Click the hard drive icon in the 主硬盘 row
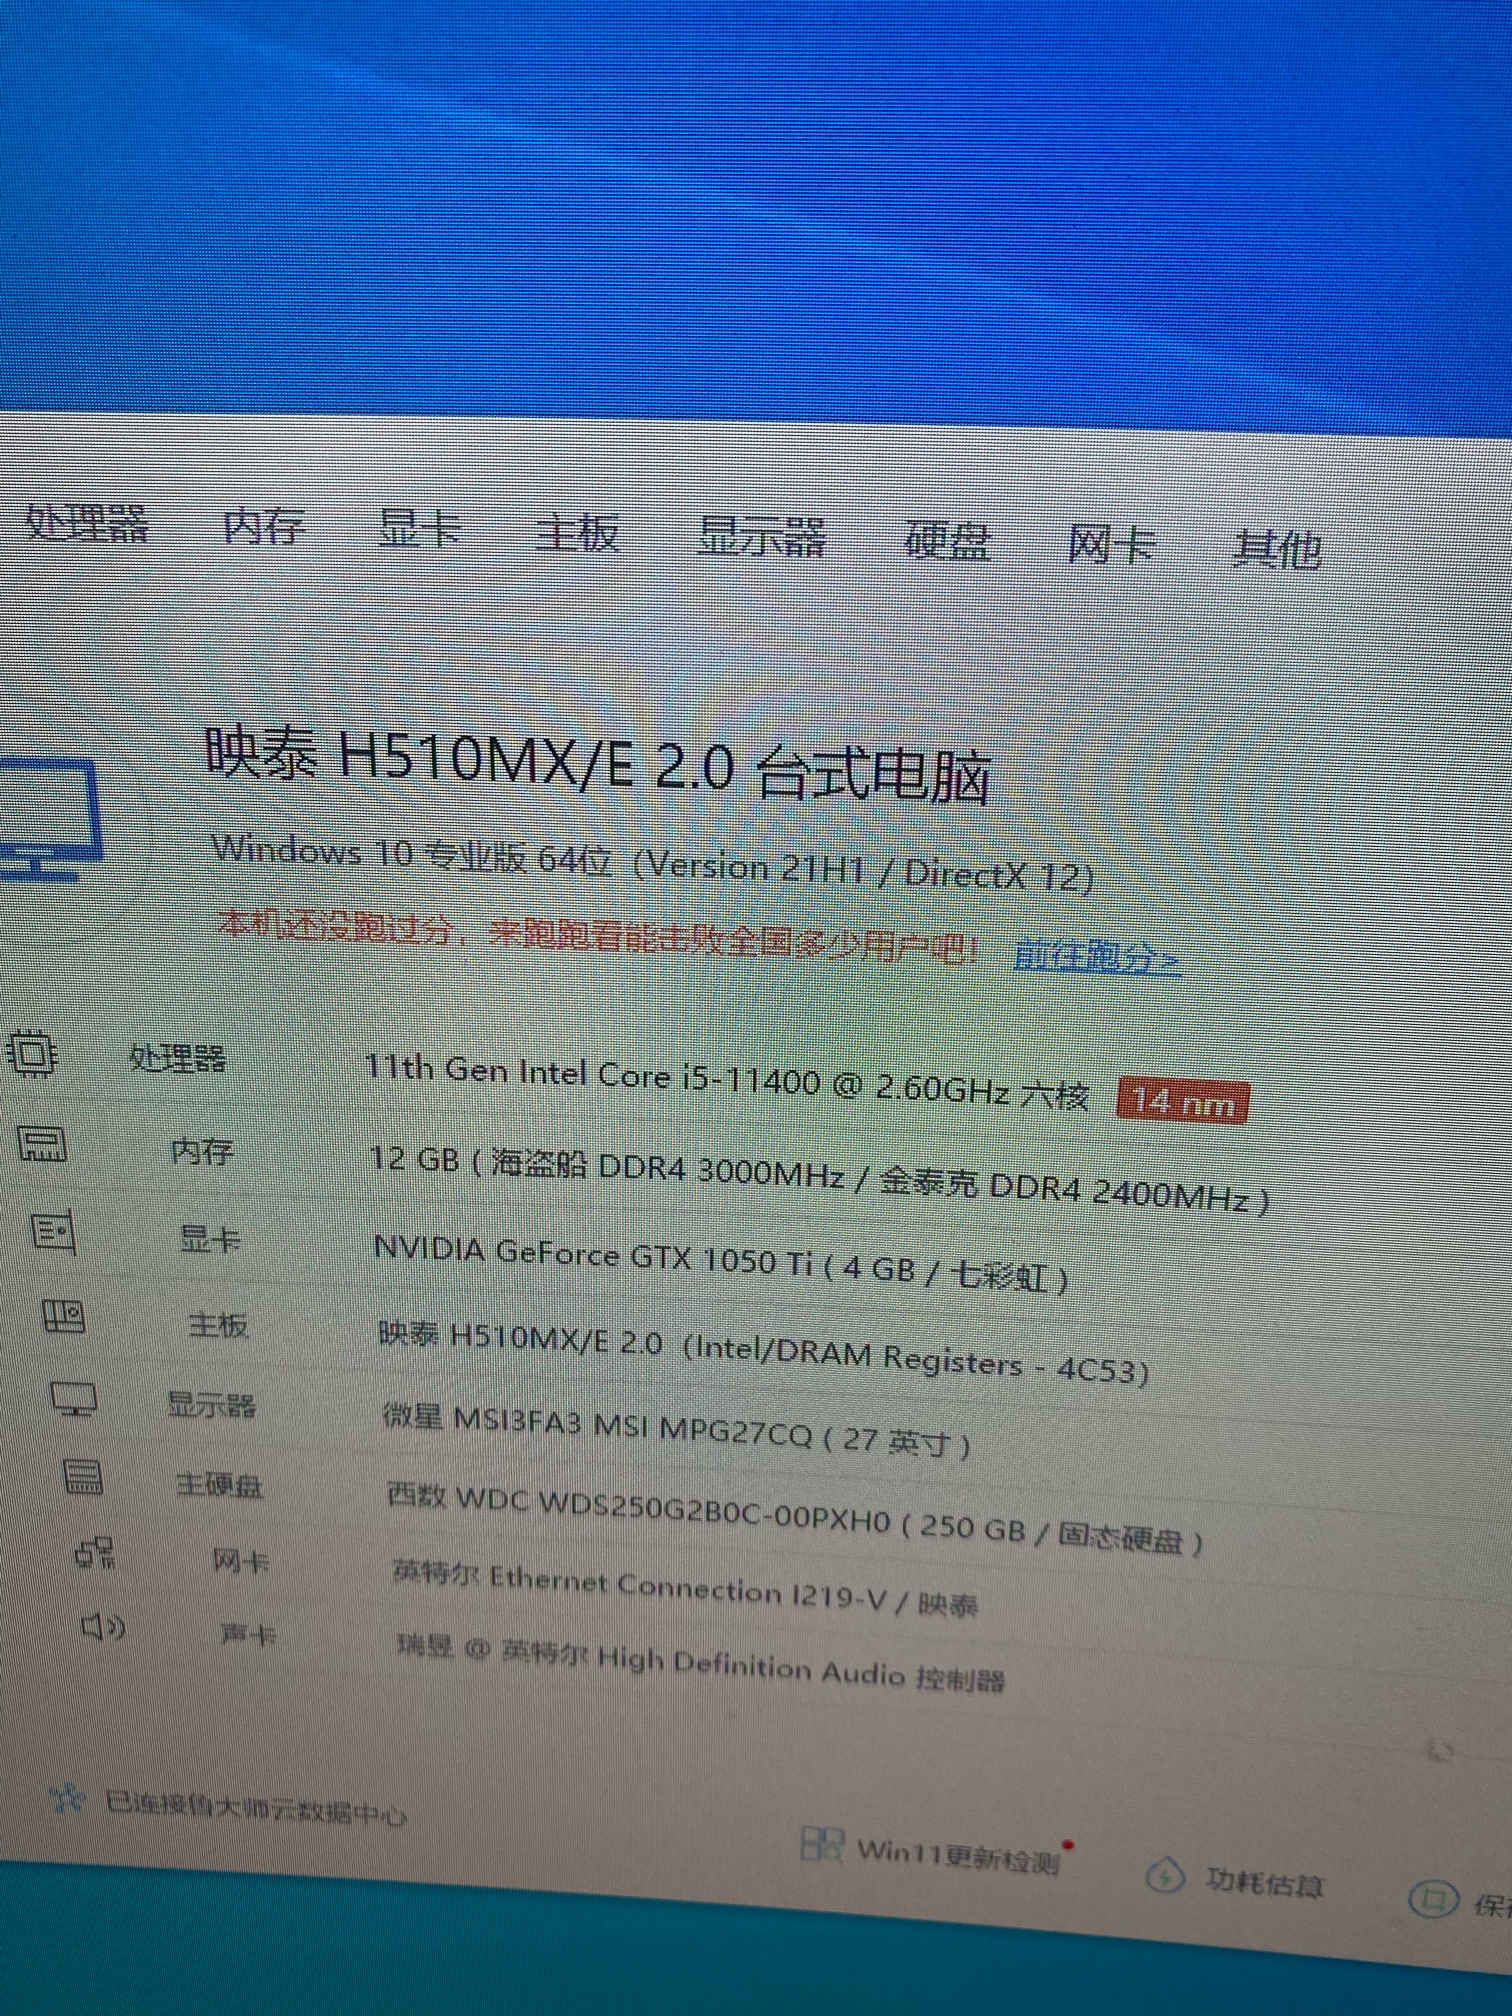 [83, 1476]
